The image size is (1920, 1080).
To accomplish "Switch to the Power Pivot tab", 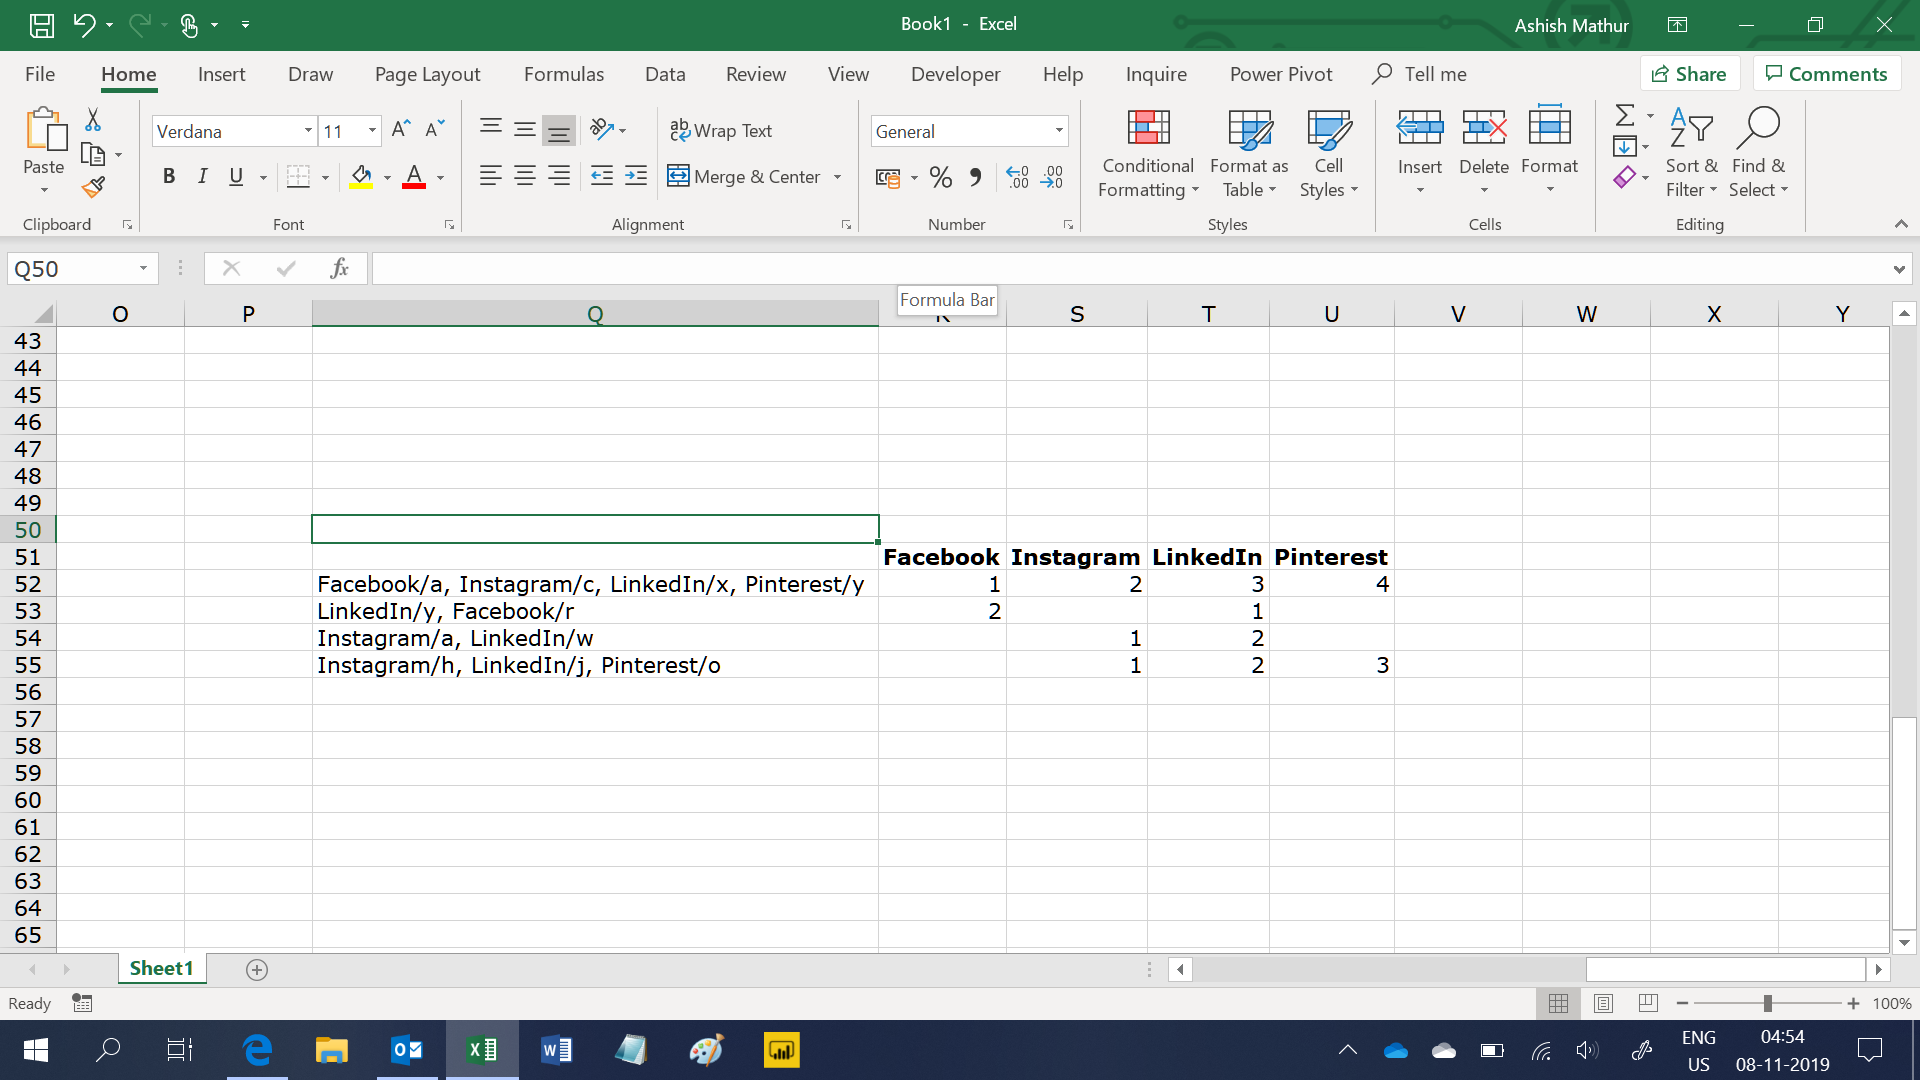I will coord(1280,74).
